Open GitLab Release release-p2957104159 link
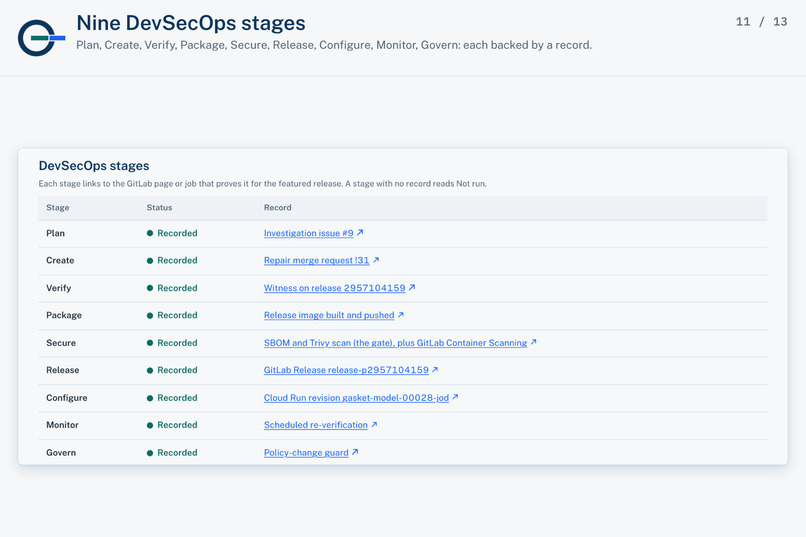 [x=346, y=370]
